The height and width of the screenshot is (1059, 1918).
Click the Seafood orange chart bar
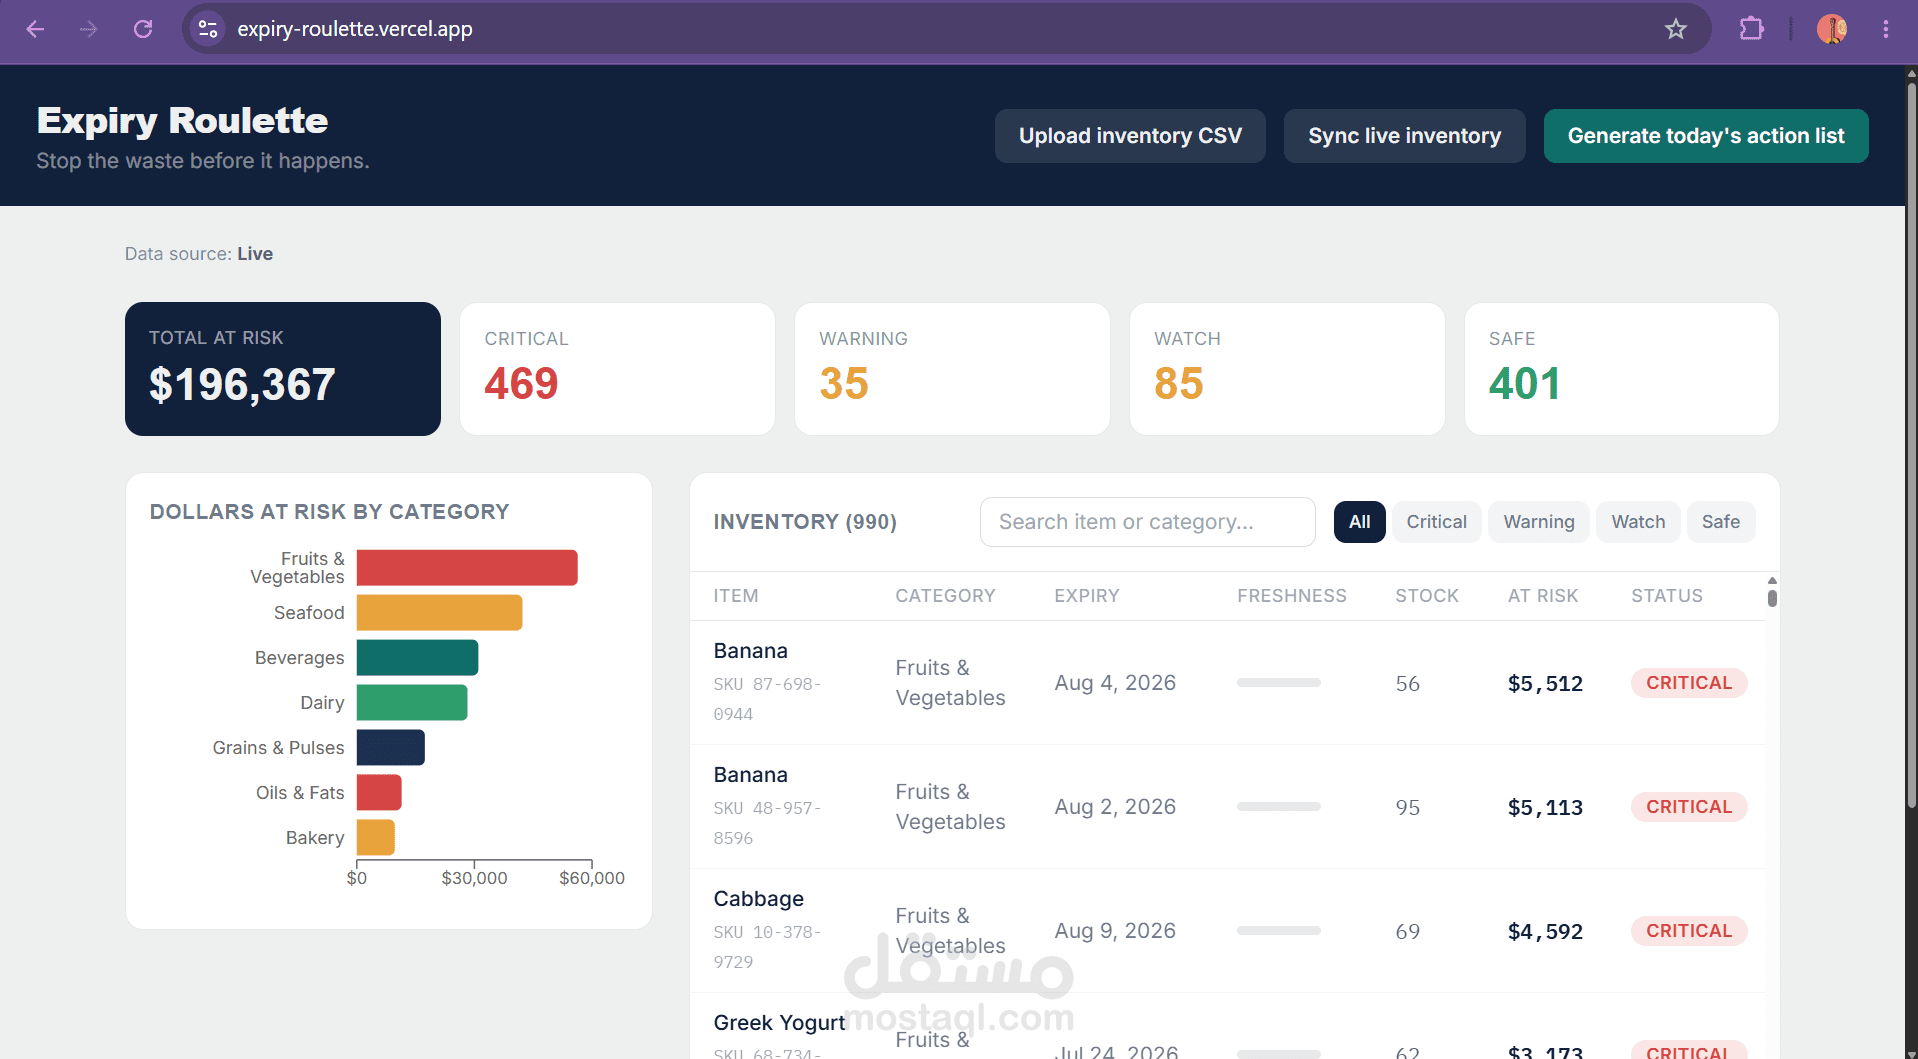(439, 613)
